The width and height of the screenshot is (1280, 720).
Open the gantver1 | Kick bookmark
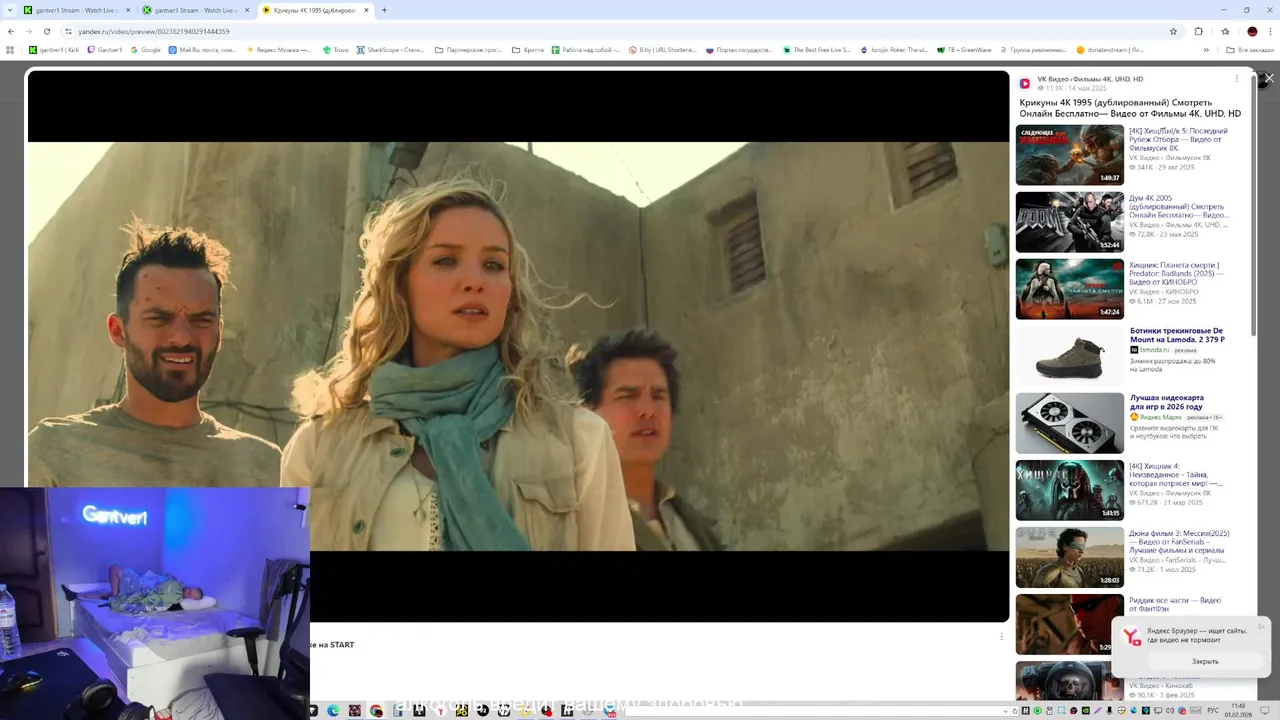(x=54, y=49)
